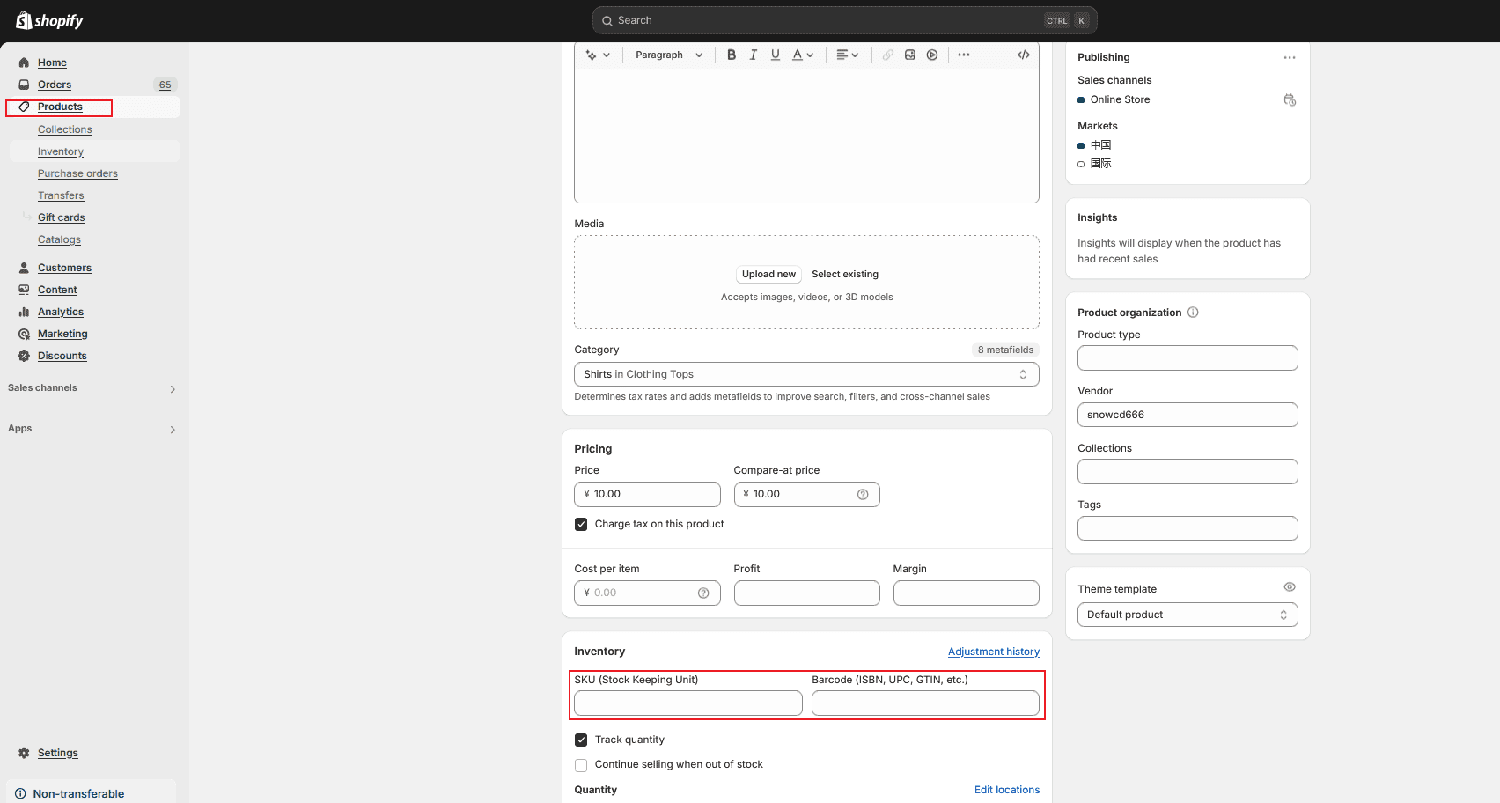Viewport: 1500px width, 803px height.
Task: Insert an image using the editor toolbar icon
Action: [x=909, y=55]
